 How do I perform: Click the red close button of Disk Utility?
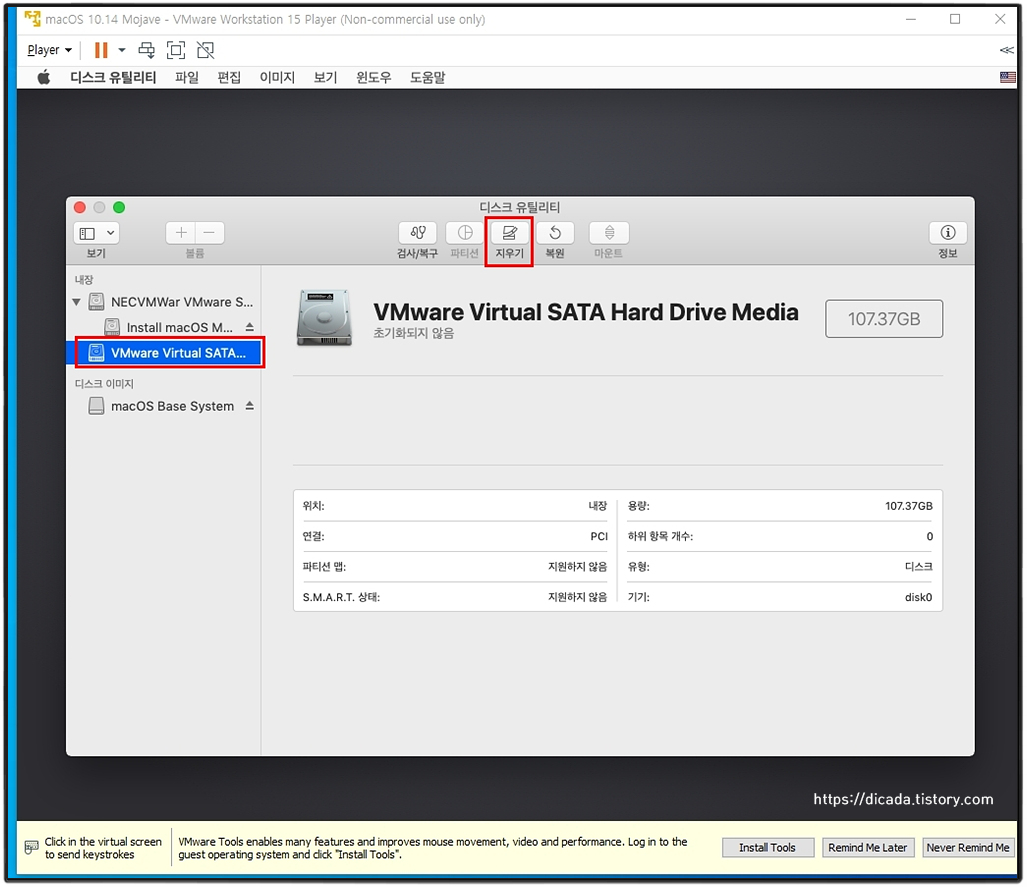(x=80, y=208)
